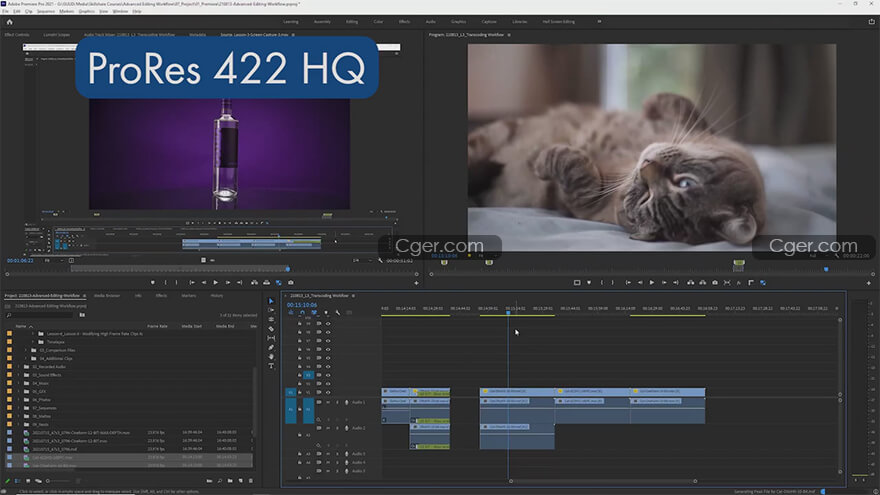Mute the Audio 1 track

pos(328,402)
